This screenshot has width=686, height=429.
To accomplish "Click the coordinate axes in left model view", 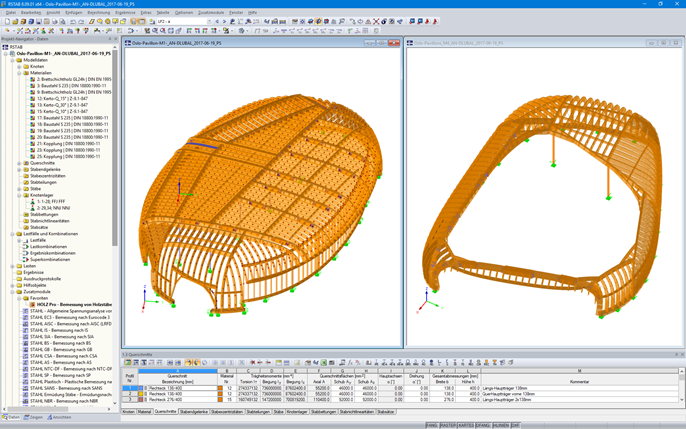I will [151, 298].
